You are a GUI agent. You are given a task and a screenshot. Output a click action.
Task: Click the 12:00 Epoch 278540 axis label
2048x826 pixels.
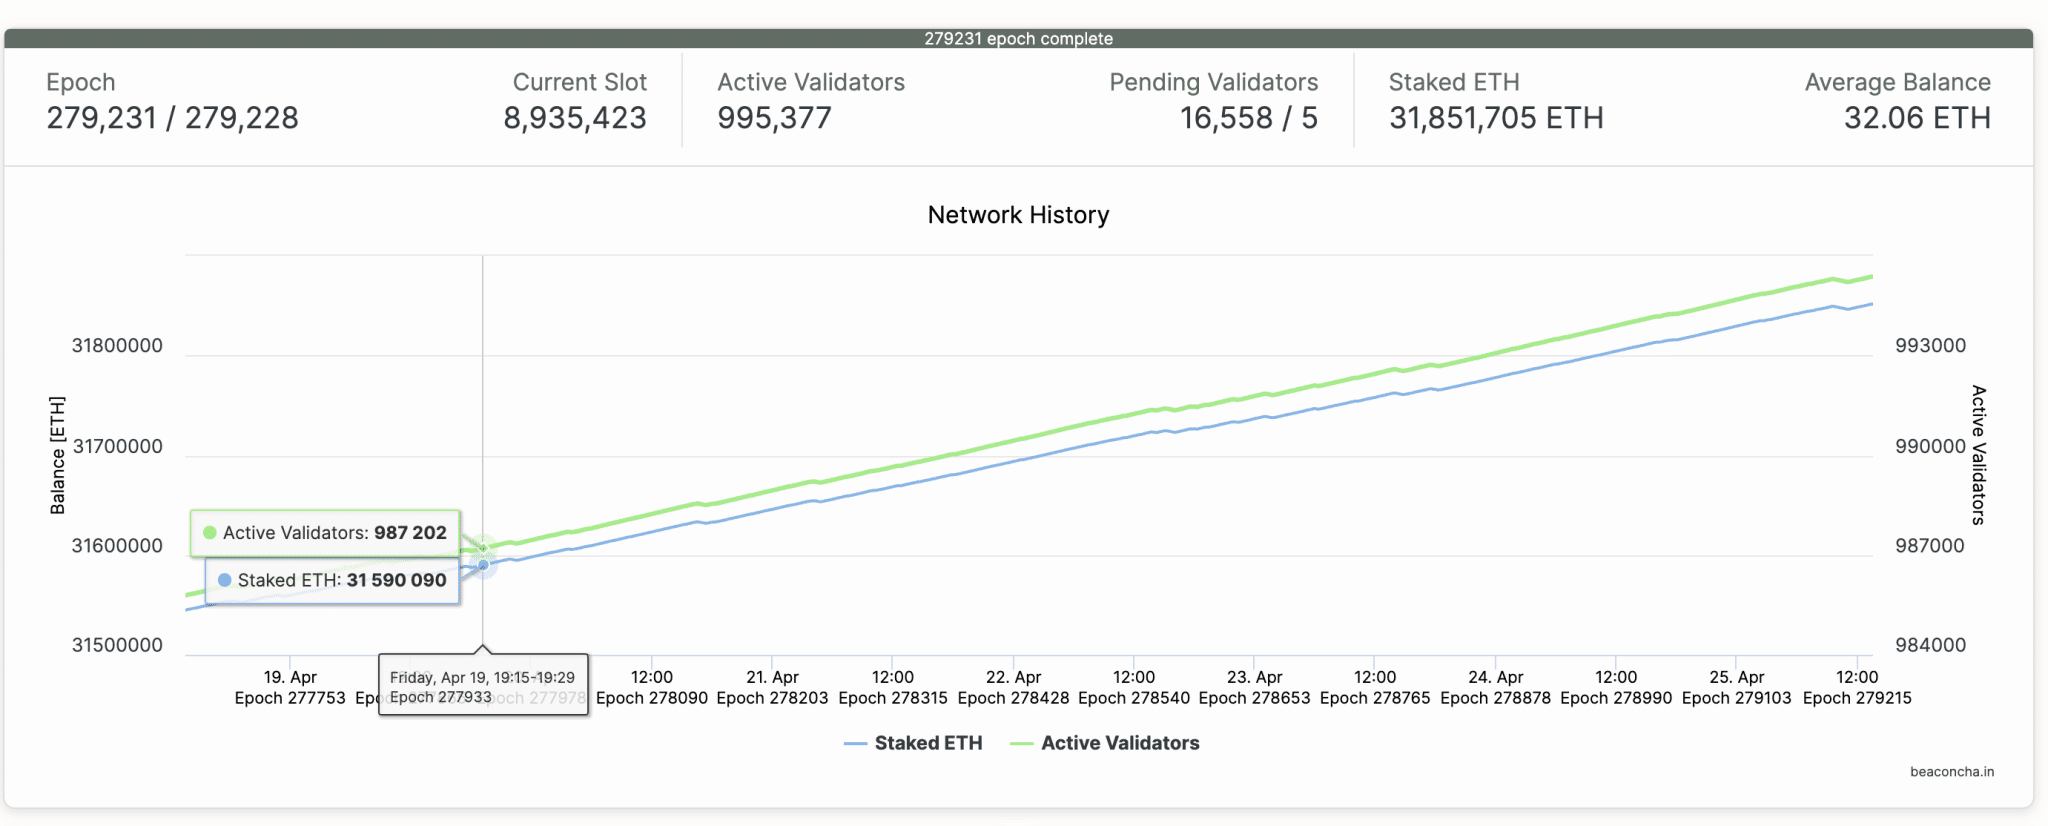click(x=1134, y=688)
